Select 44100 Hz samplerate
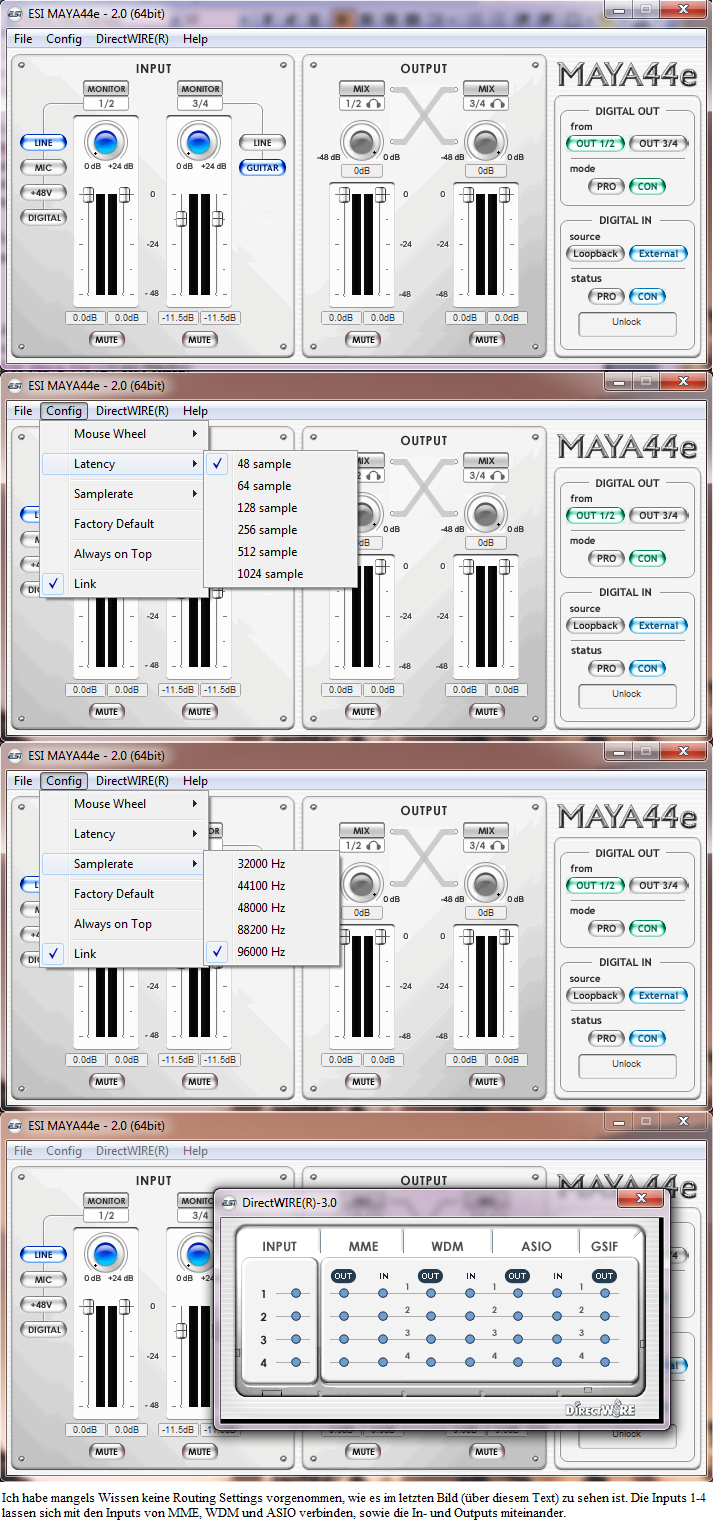The width and height of the screenshot is (714, 1524). click(272, 886)
